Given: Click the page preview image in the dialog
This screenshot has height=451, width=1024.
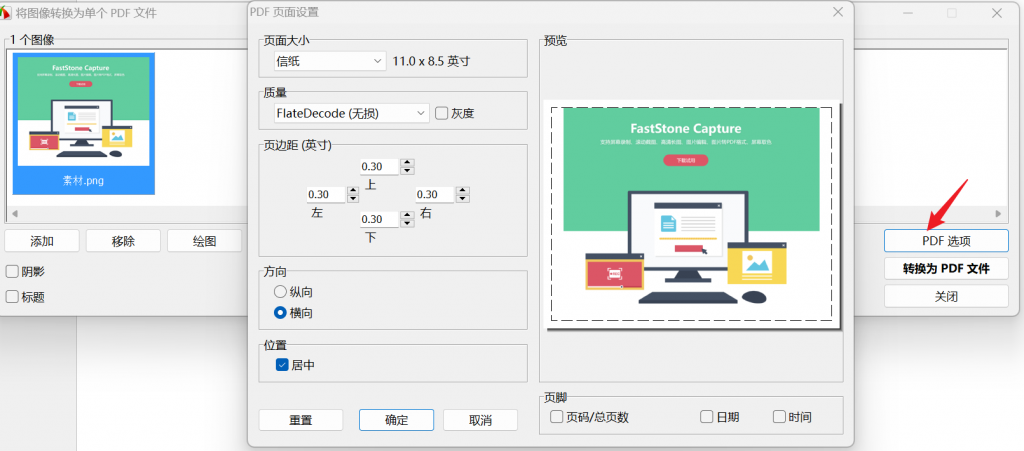Looking at the screenshot, I should [x=692, y=214].
